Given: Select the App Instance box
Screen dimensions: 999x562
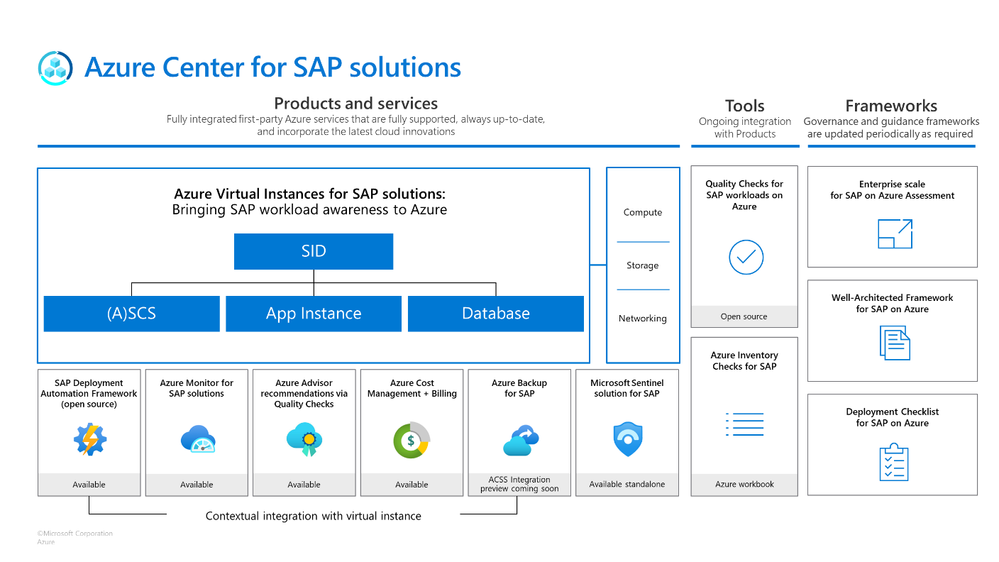Looking at the screenshot, I should pos(313,313).
